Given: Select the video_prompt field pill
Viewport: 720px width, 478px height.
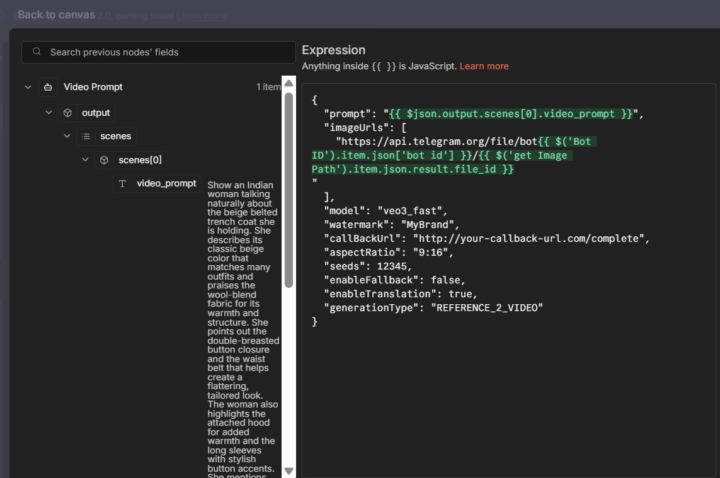Looking at the screenshot, I should (166, 184).
